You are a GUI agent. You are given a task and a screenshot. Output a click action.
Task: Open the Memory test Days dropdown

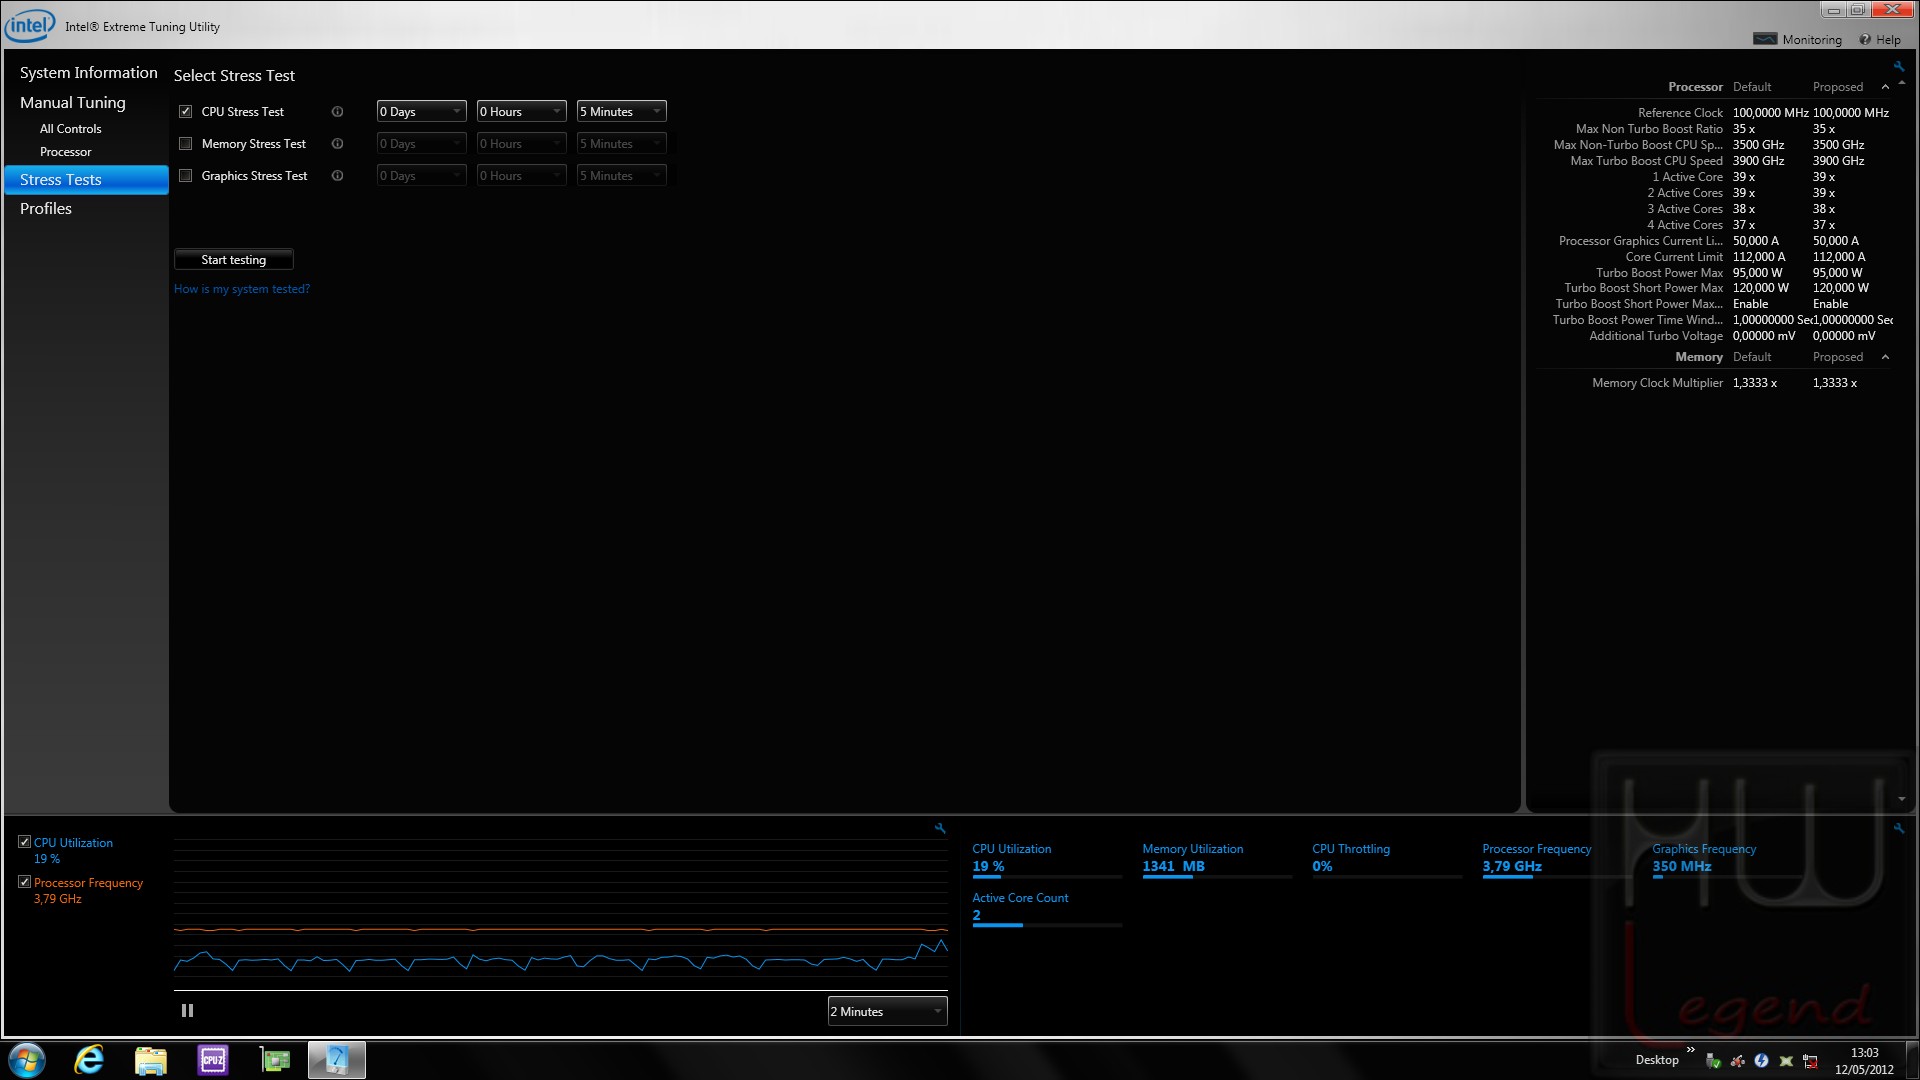[421, 144]
